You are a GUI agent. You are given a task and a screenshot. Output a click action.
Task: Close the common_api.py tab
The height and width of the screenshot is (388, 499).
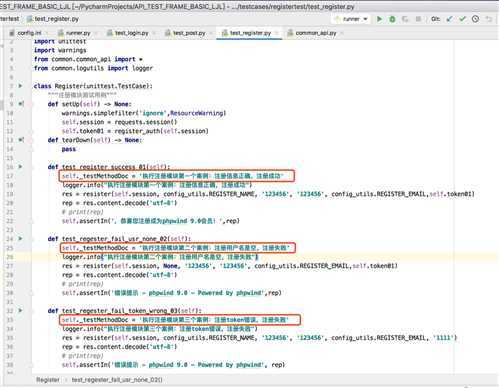(x=342, y=33)
